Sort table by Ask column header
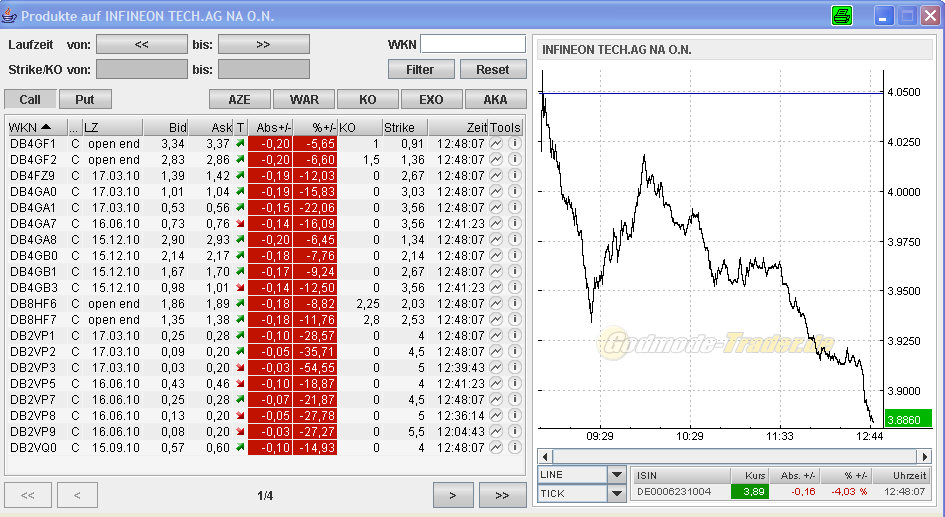Screen dimensions: 945x517 (211, 127)
